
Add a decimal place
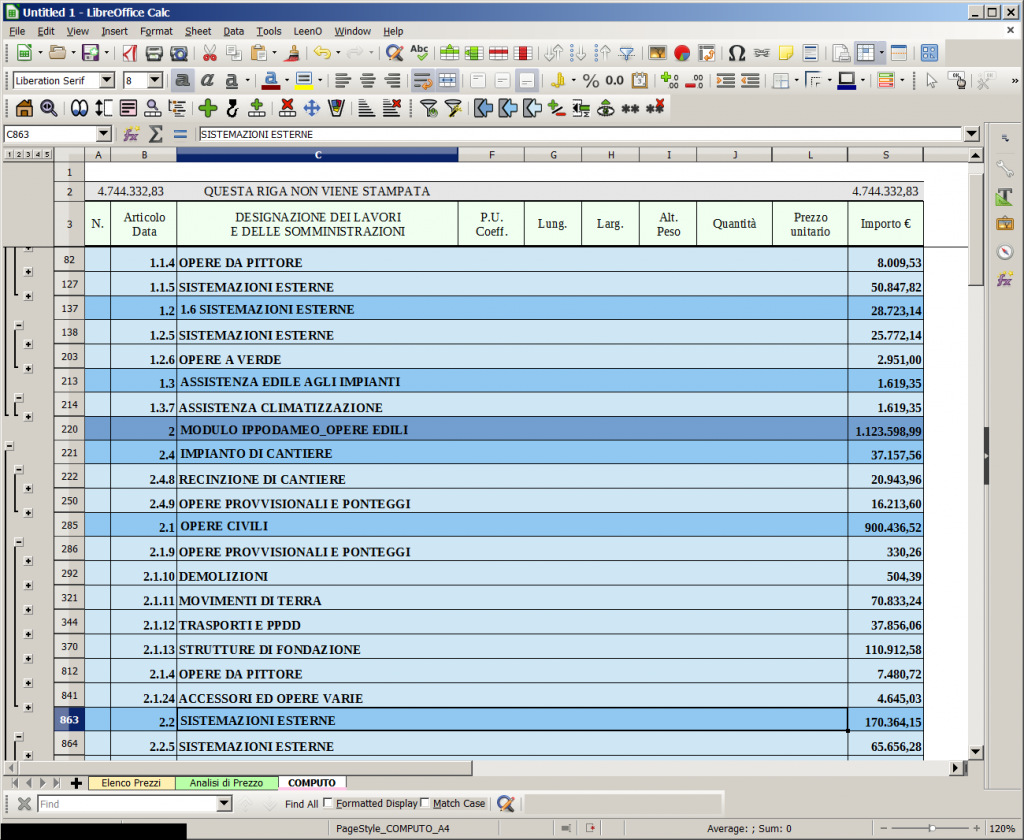coord(669,80)
